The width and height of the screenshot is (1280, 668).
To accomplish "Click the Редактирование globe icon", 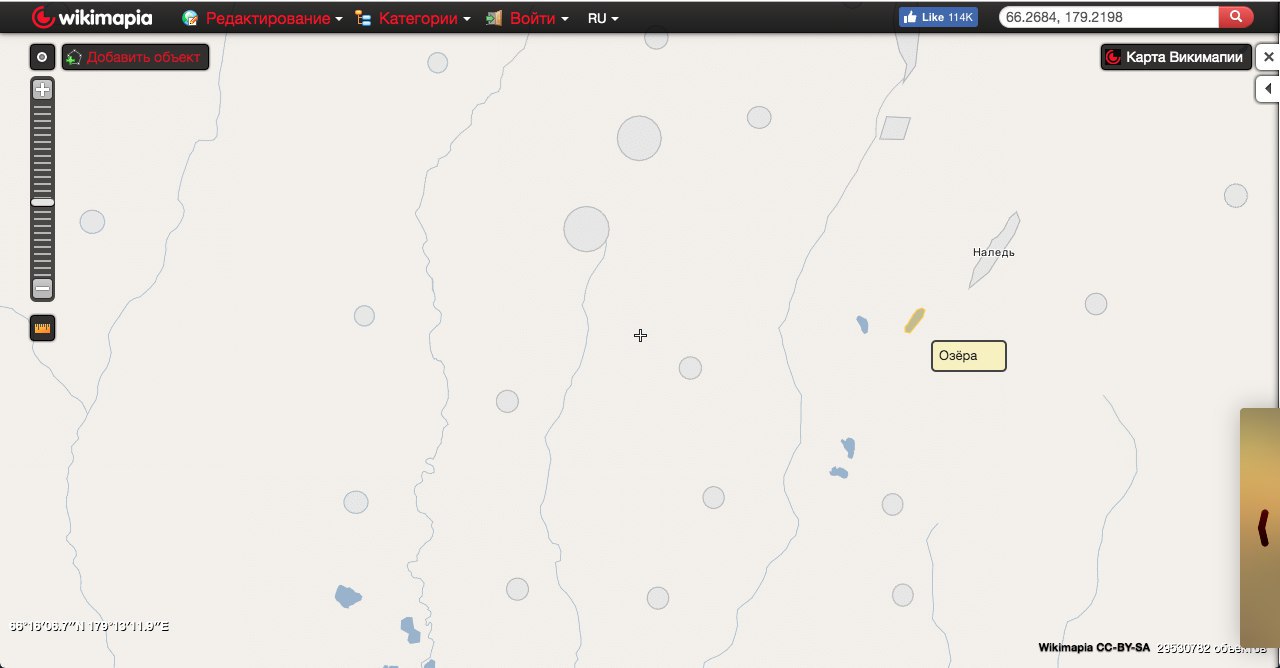I will (190, 18).
